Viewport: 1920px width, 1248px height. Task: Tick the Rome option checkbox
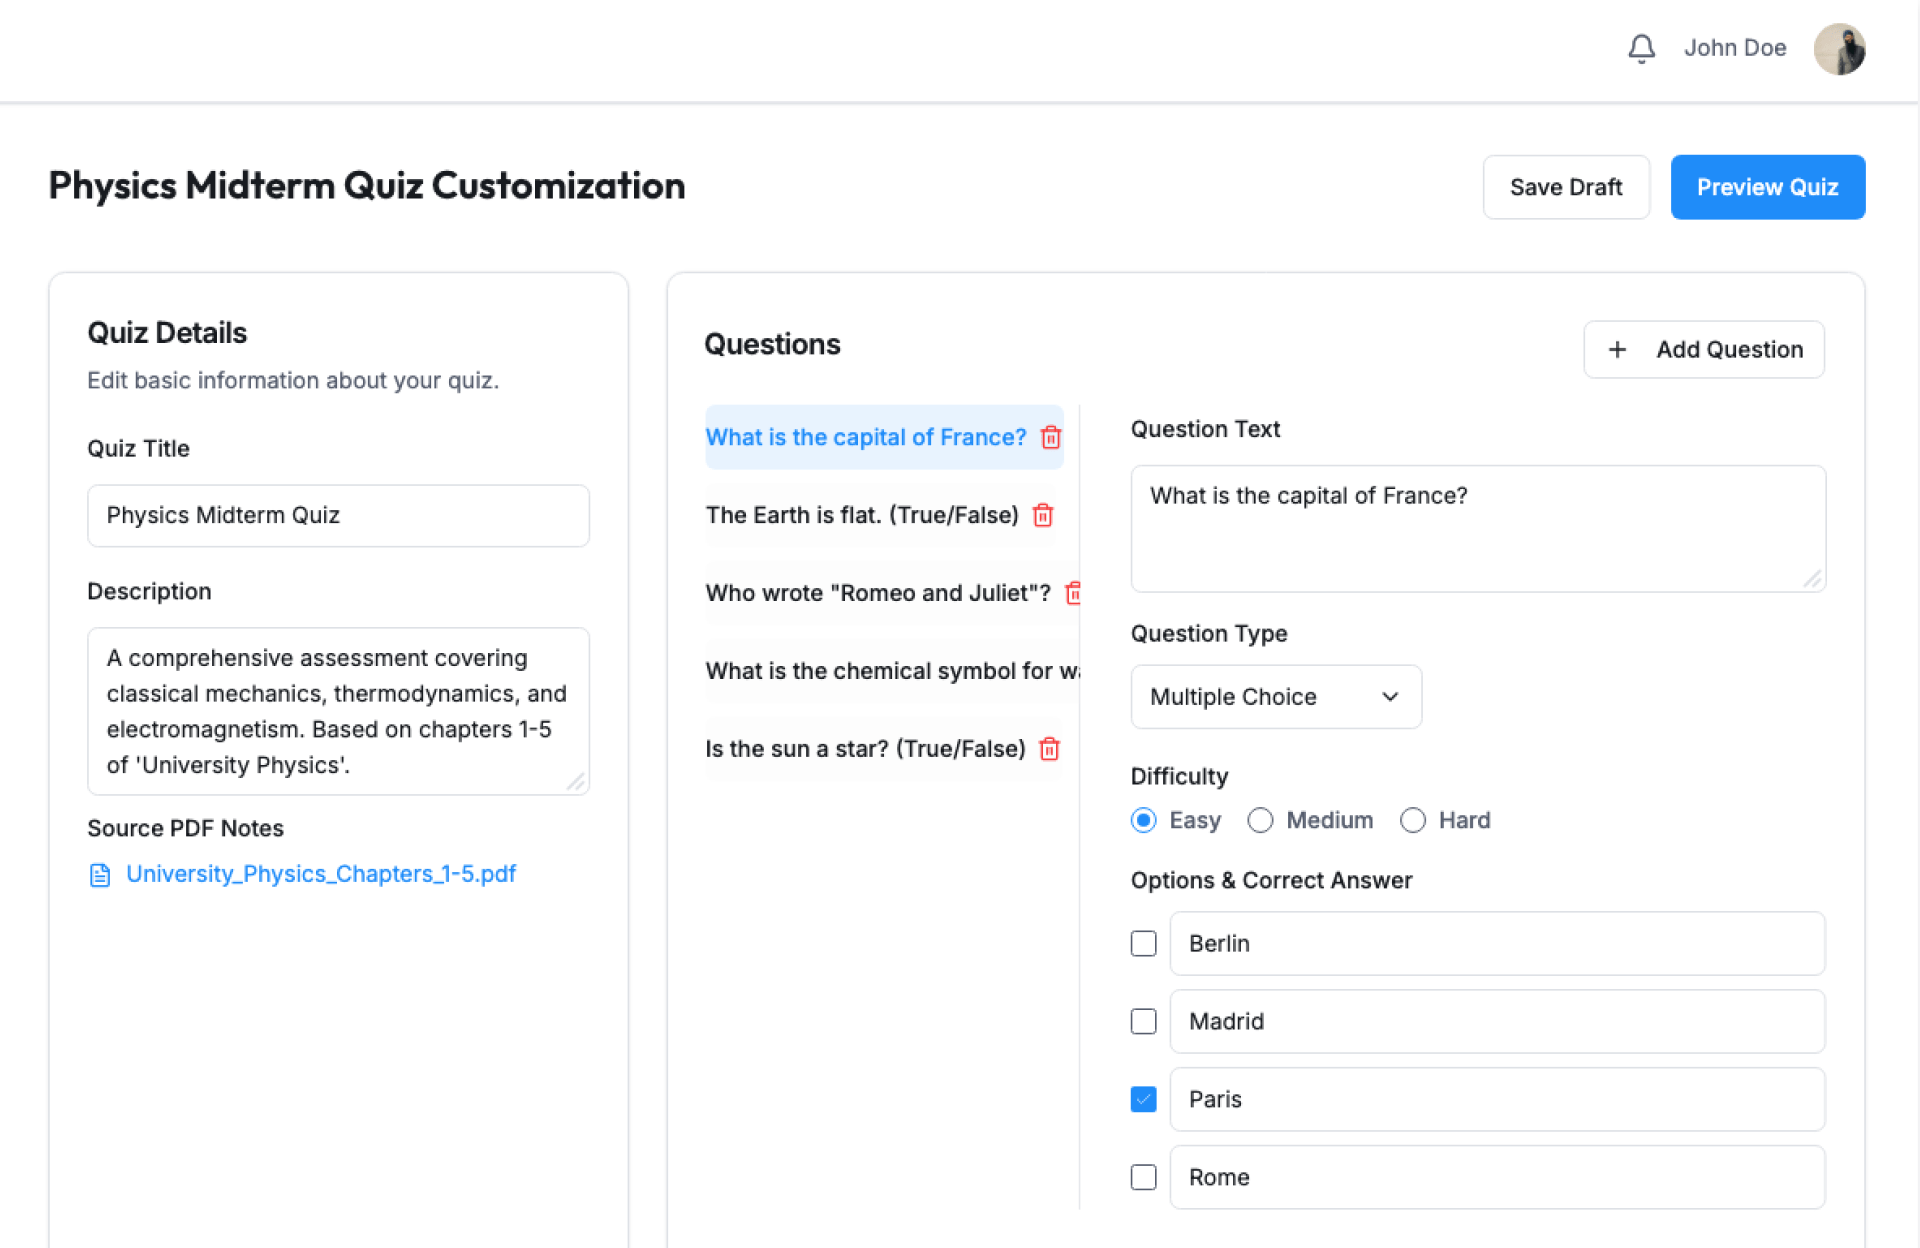click(x=1143, y=1177)
